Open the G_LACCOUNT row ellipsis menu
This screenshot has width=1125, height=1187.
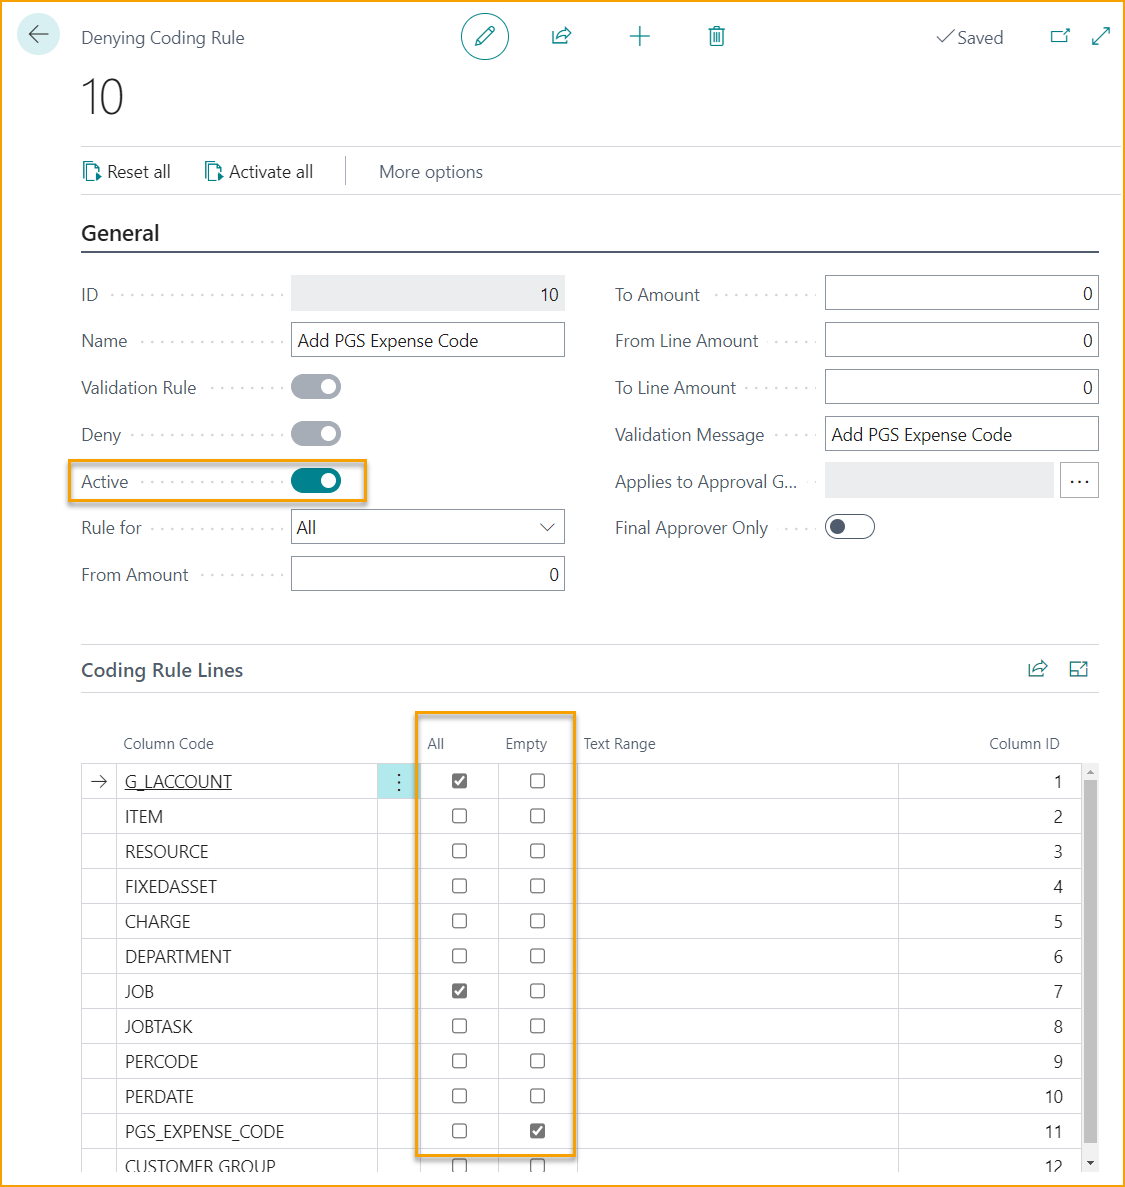pos(397,781)
